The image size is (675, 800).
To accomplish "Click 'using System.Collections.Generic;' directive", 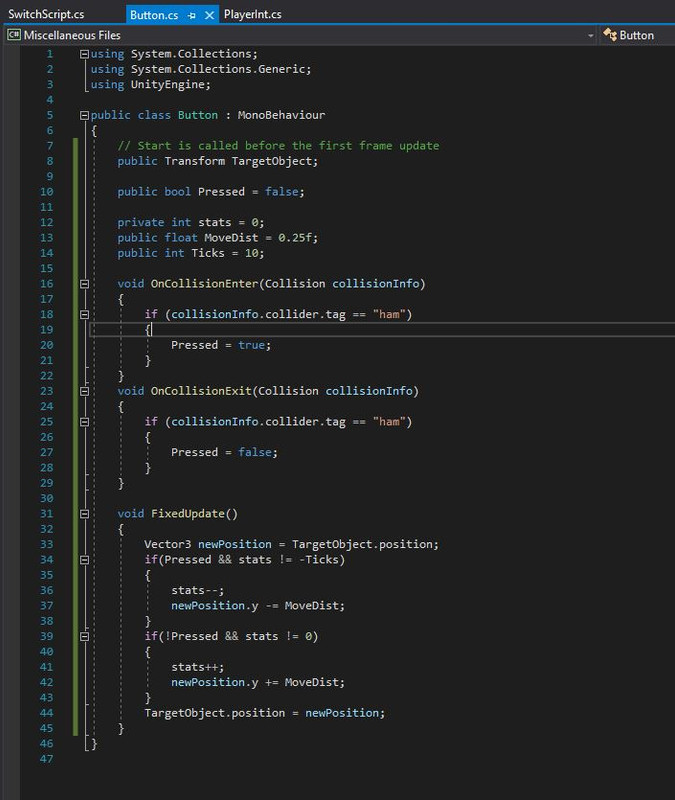I will point(201,69).
